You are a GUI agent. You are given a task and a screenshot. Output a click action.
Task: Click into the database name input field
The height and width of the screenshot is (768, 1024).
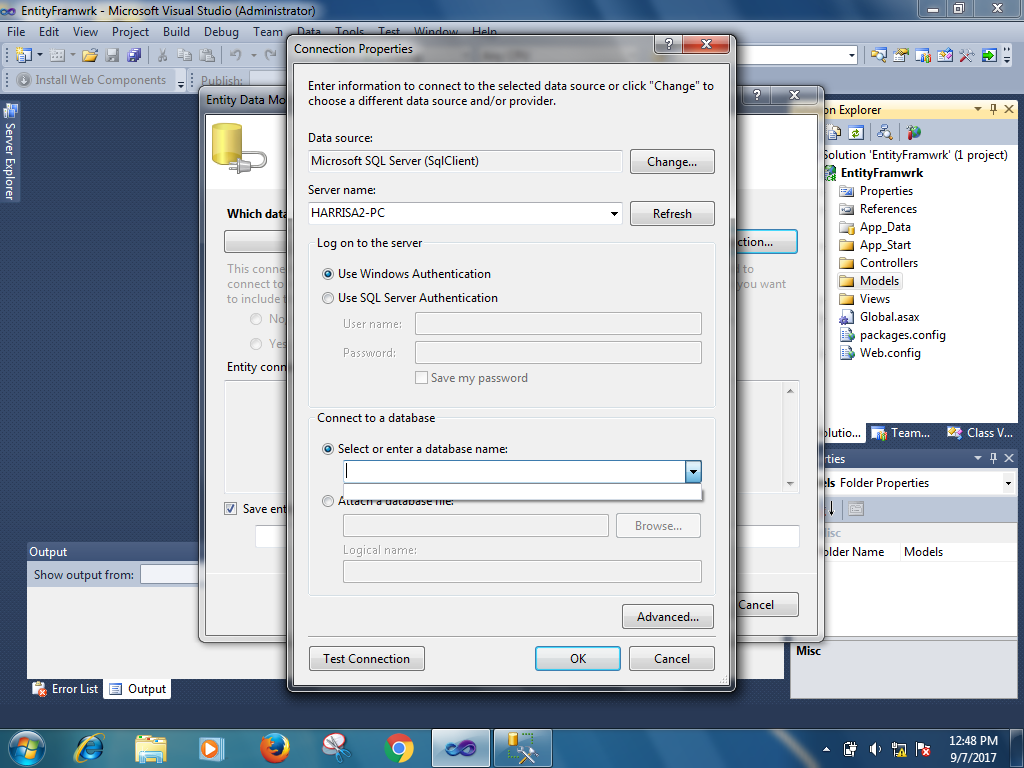tap(515, 472)
